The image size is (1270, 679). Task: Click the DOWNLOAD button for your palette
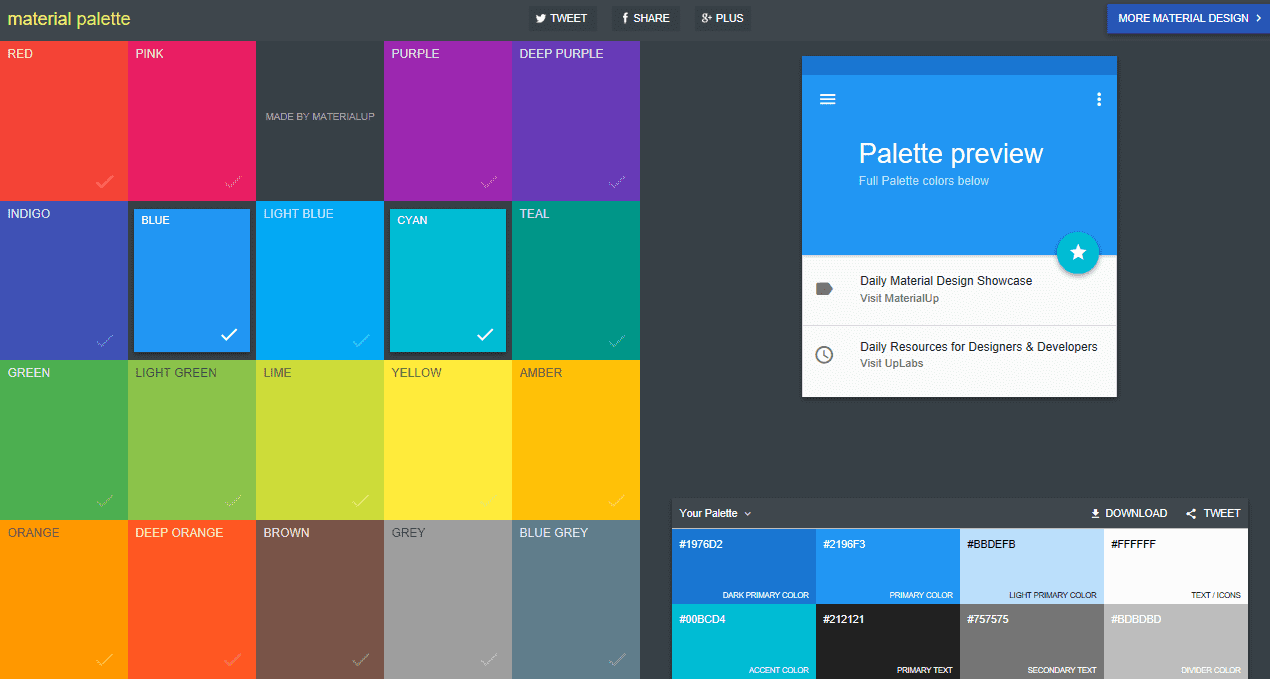pyautogui.click(x=1130, y=513)
